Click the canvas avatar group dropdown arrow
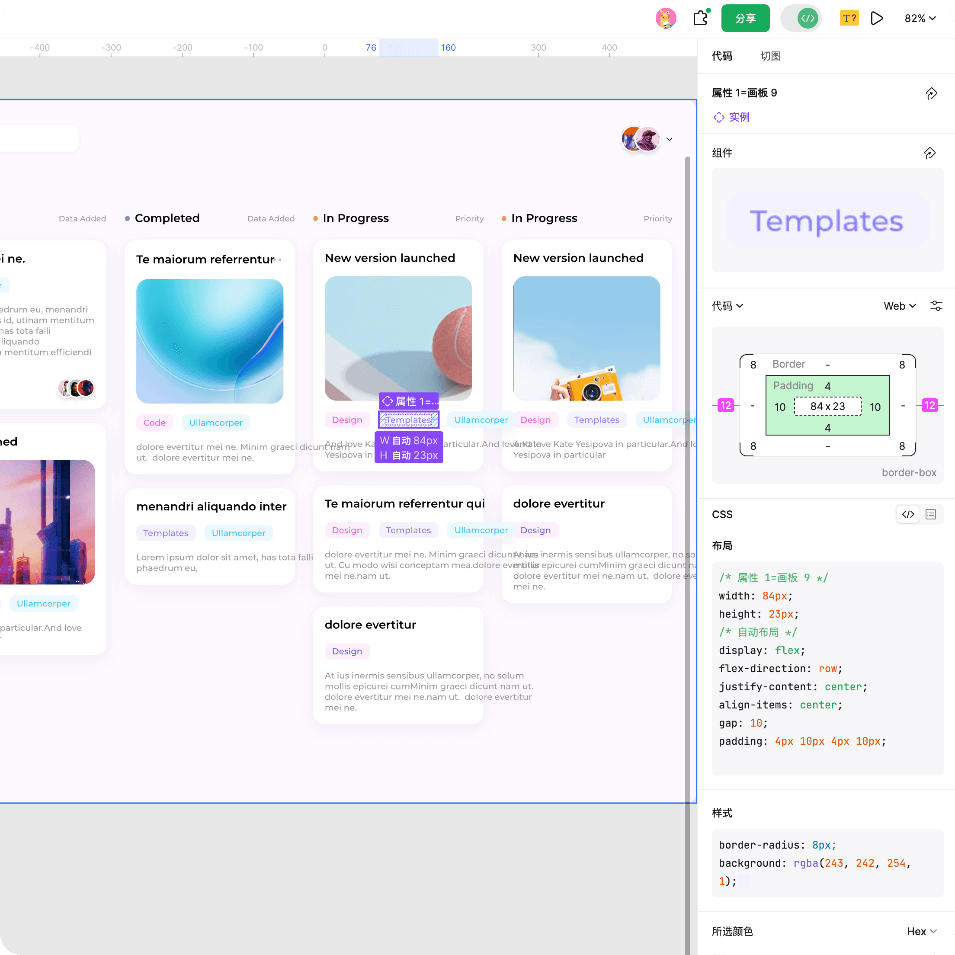The image size is (955, 955). [x=669, y=140]
